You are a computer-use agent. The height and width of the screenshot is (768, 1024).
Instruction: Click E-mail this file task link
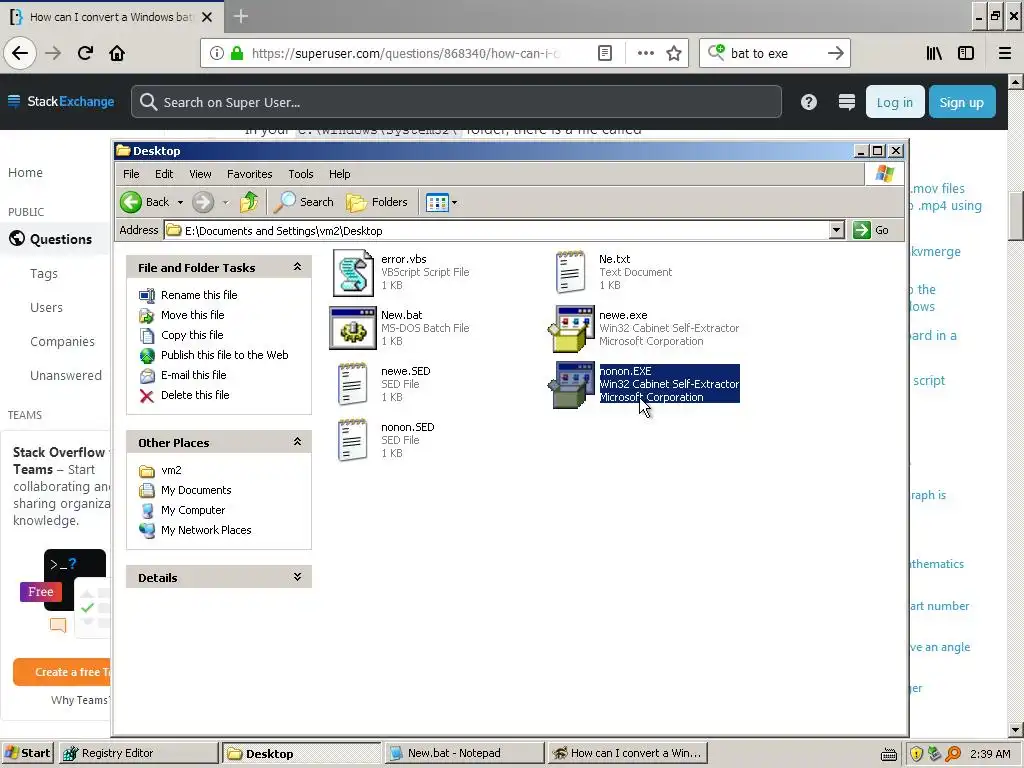[x=193, y=375]
